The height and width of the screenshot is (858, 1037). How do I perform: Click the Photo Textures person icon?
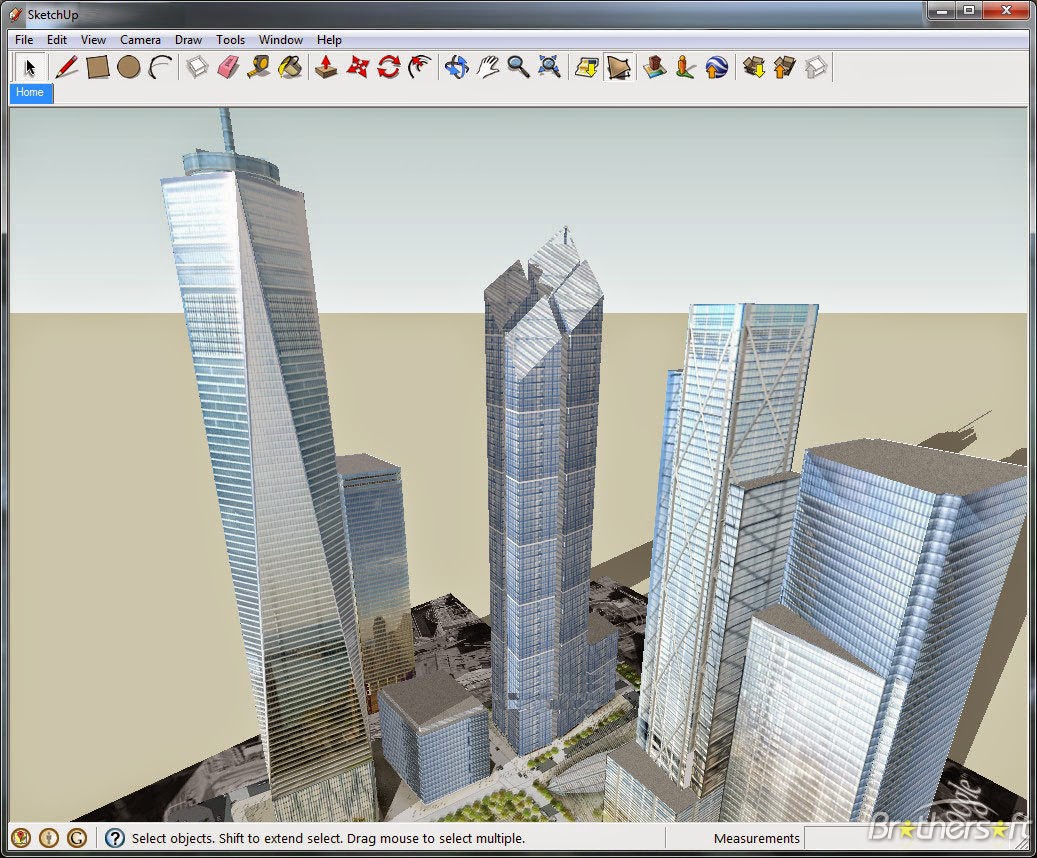point(686,67)
